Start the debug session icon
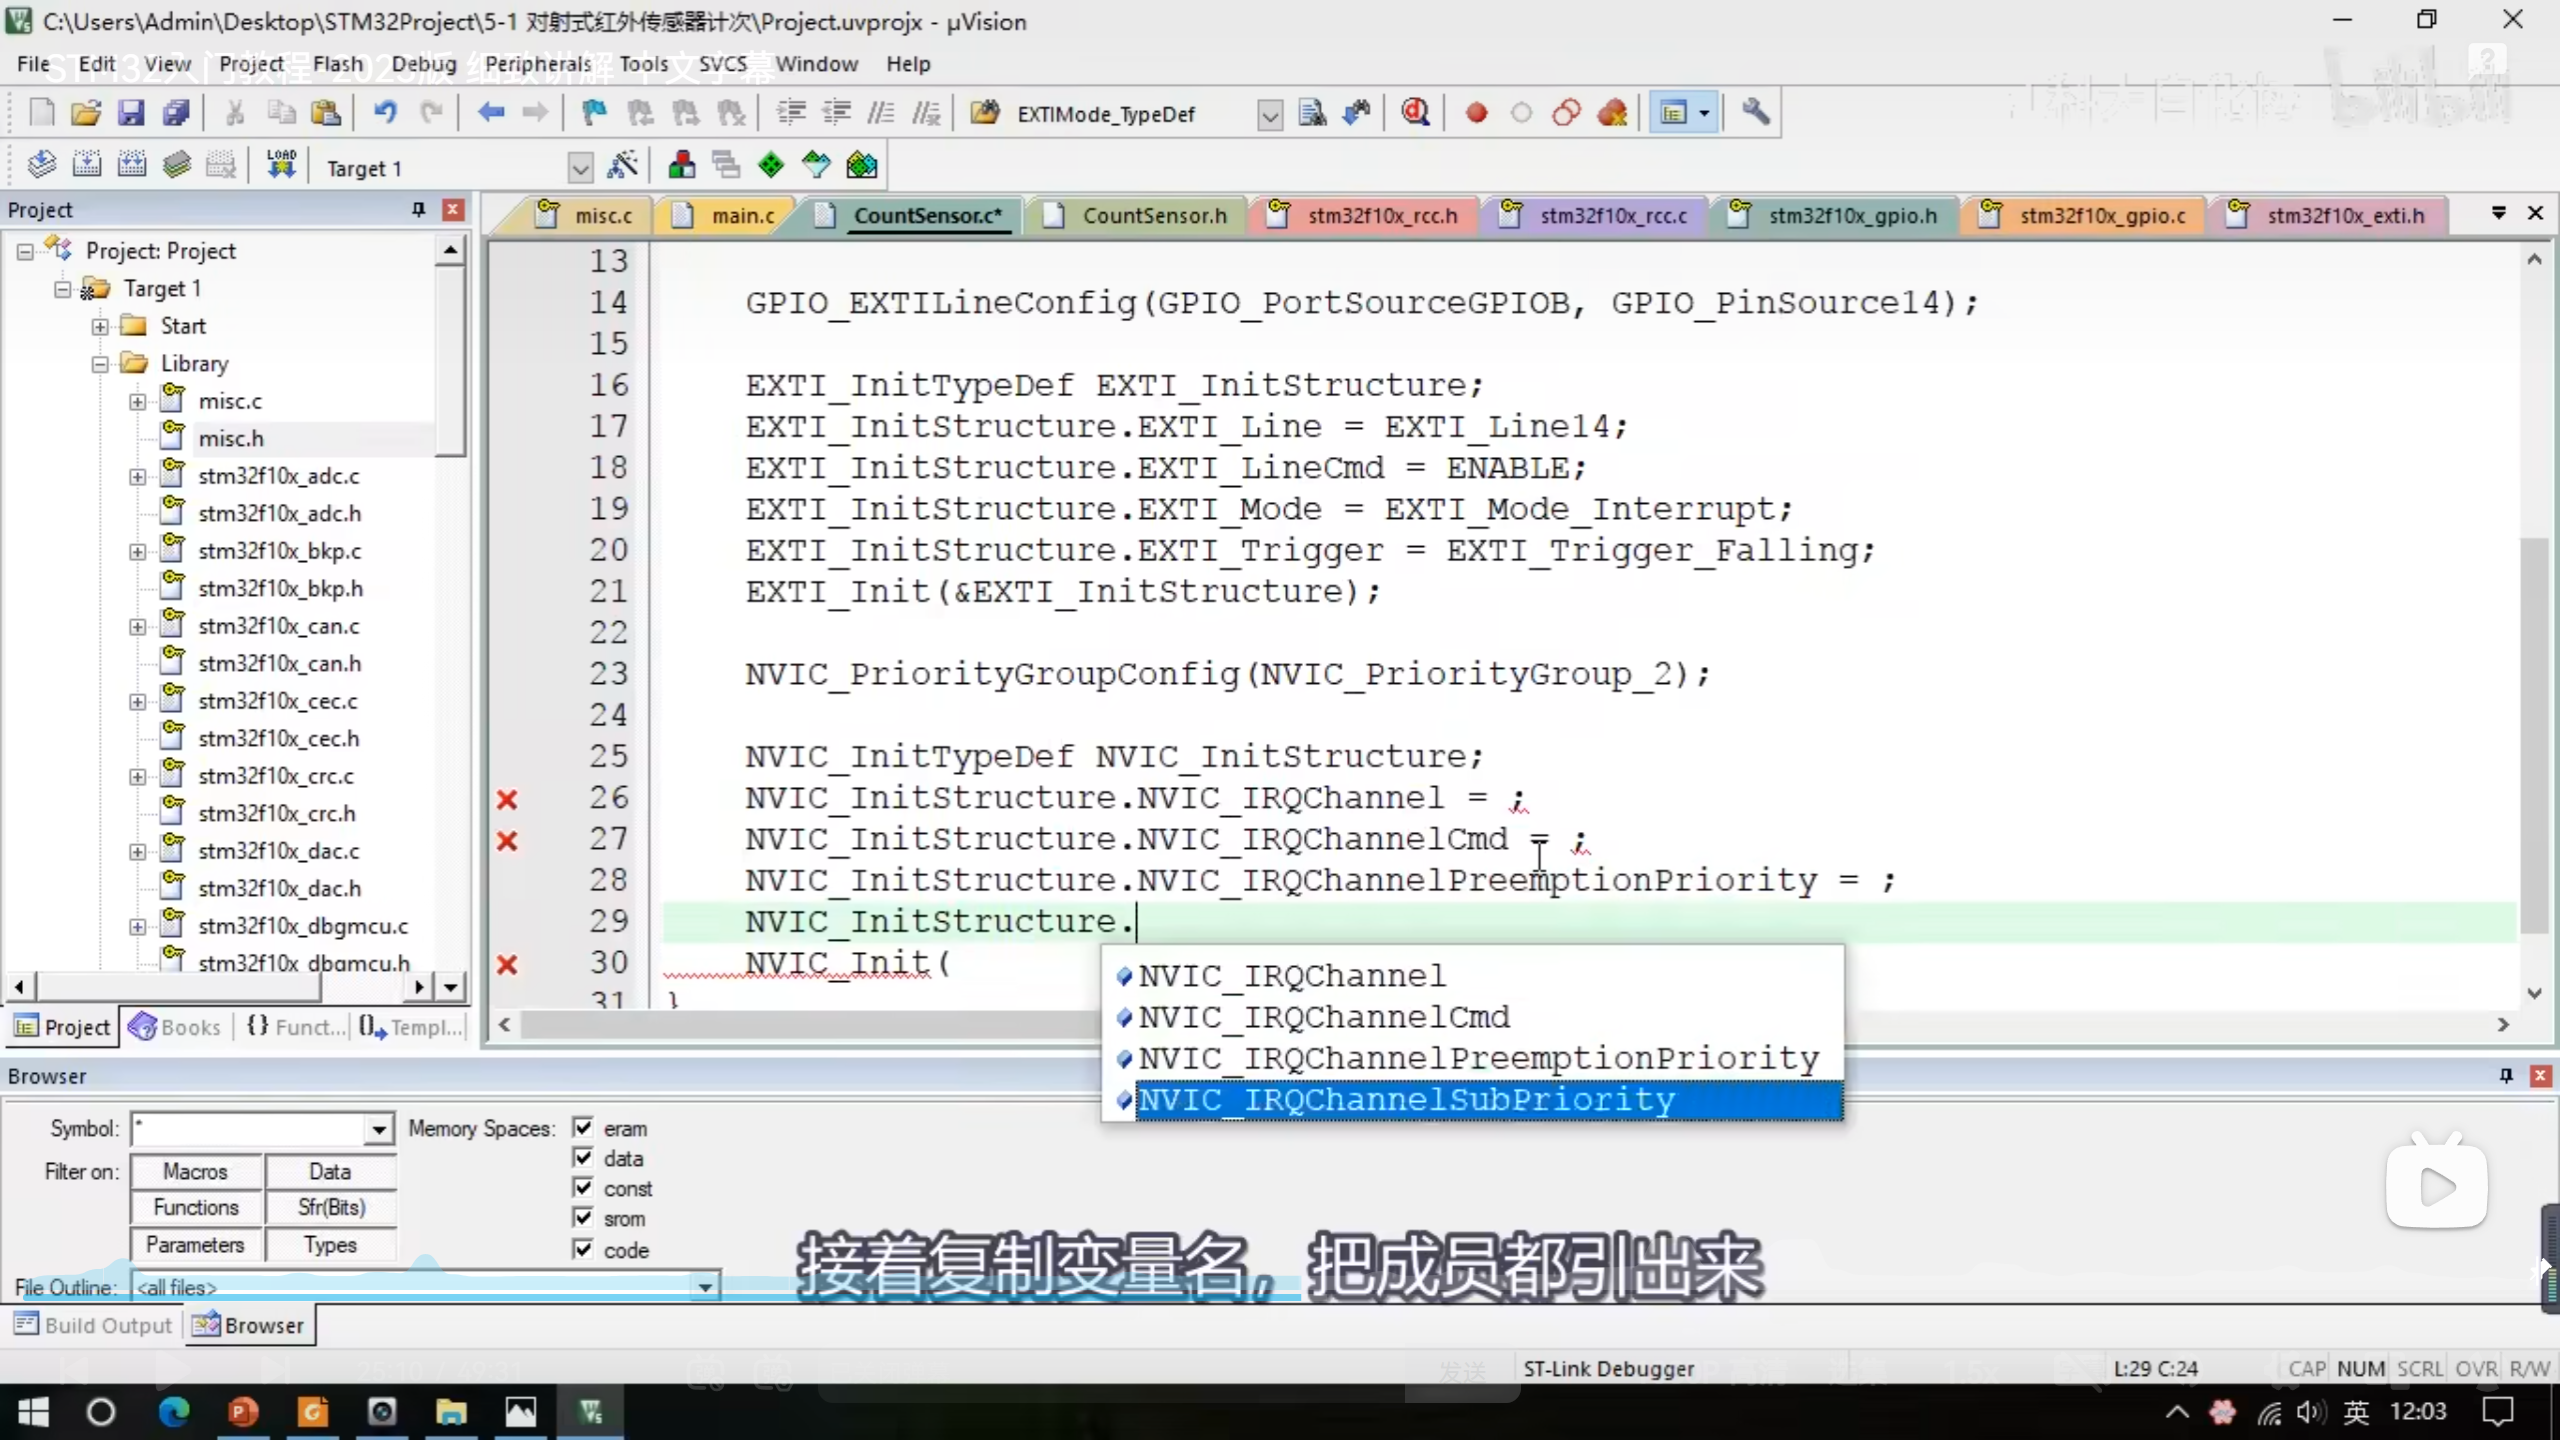The height and width of the screenshot is (1440, 2560). pyautogui.click(x=1415, y=113)
